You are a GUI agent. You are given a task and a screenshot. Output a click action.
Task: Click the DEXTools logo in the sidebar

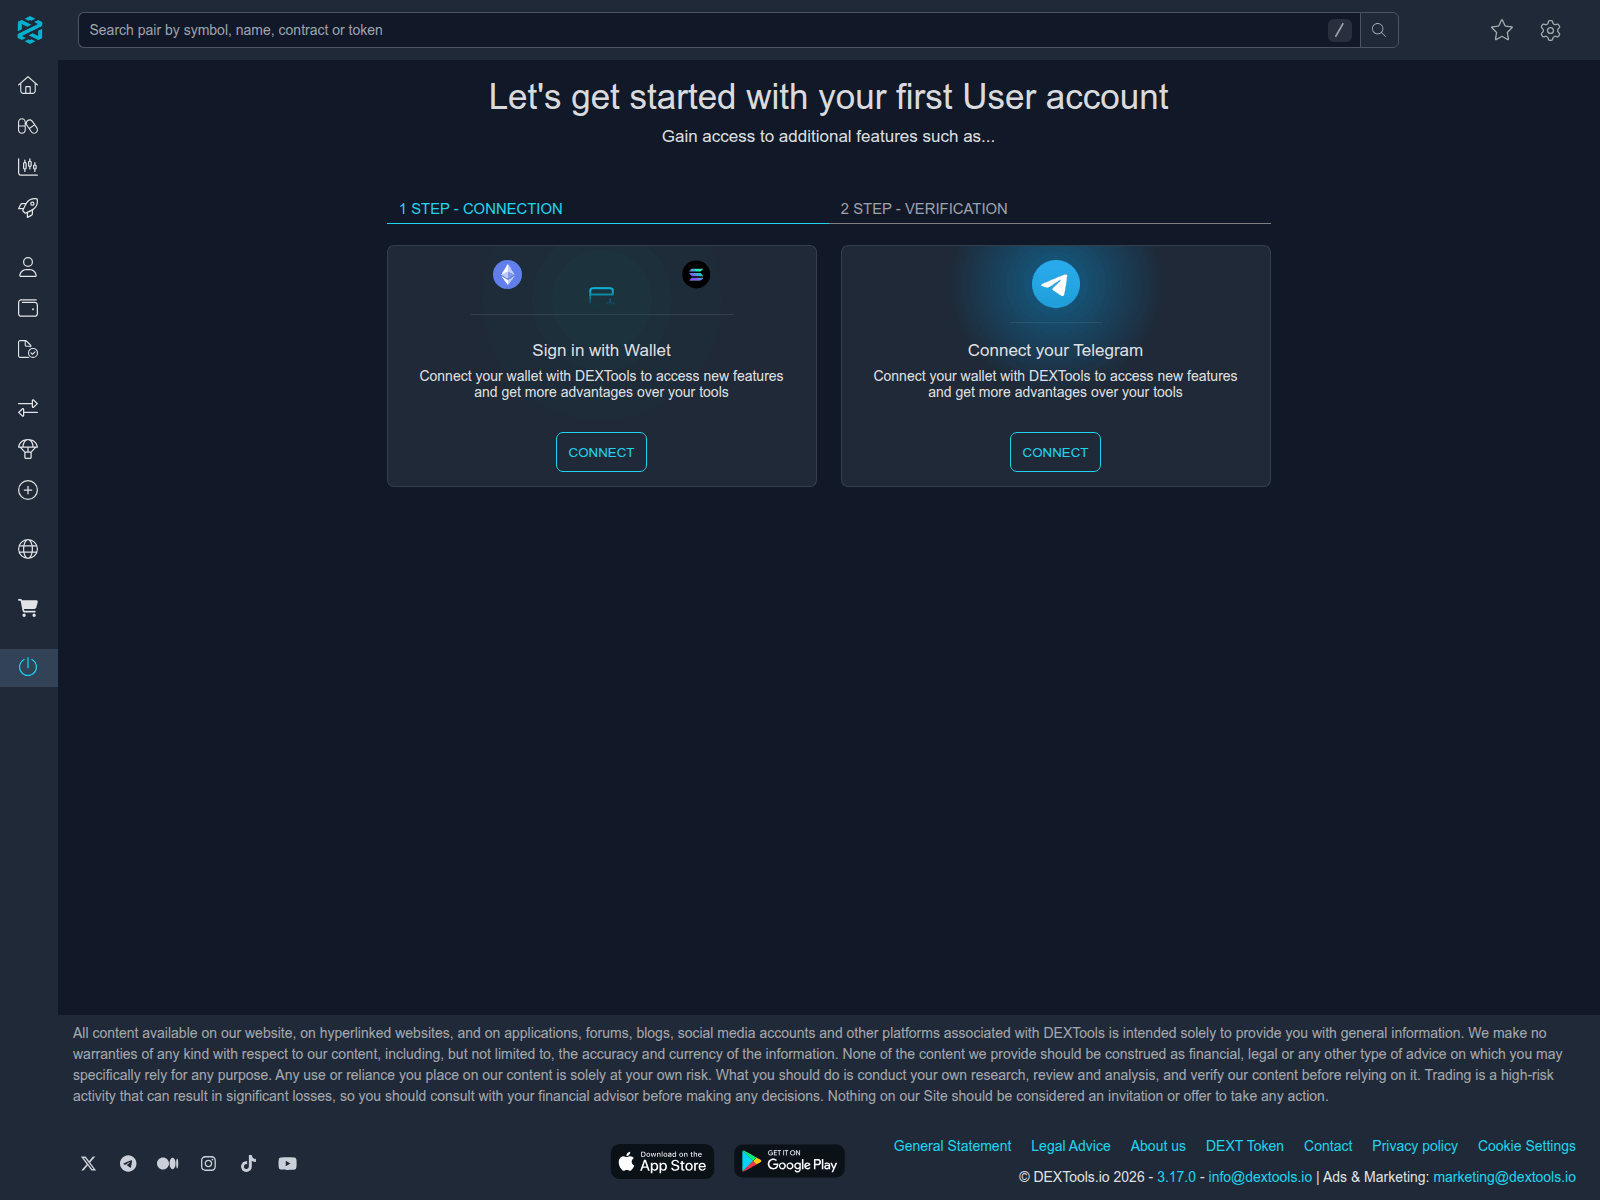tap(29, 30)
